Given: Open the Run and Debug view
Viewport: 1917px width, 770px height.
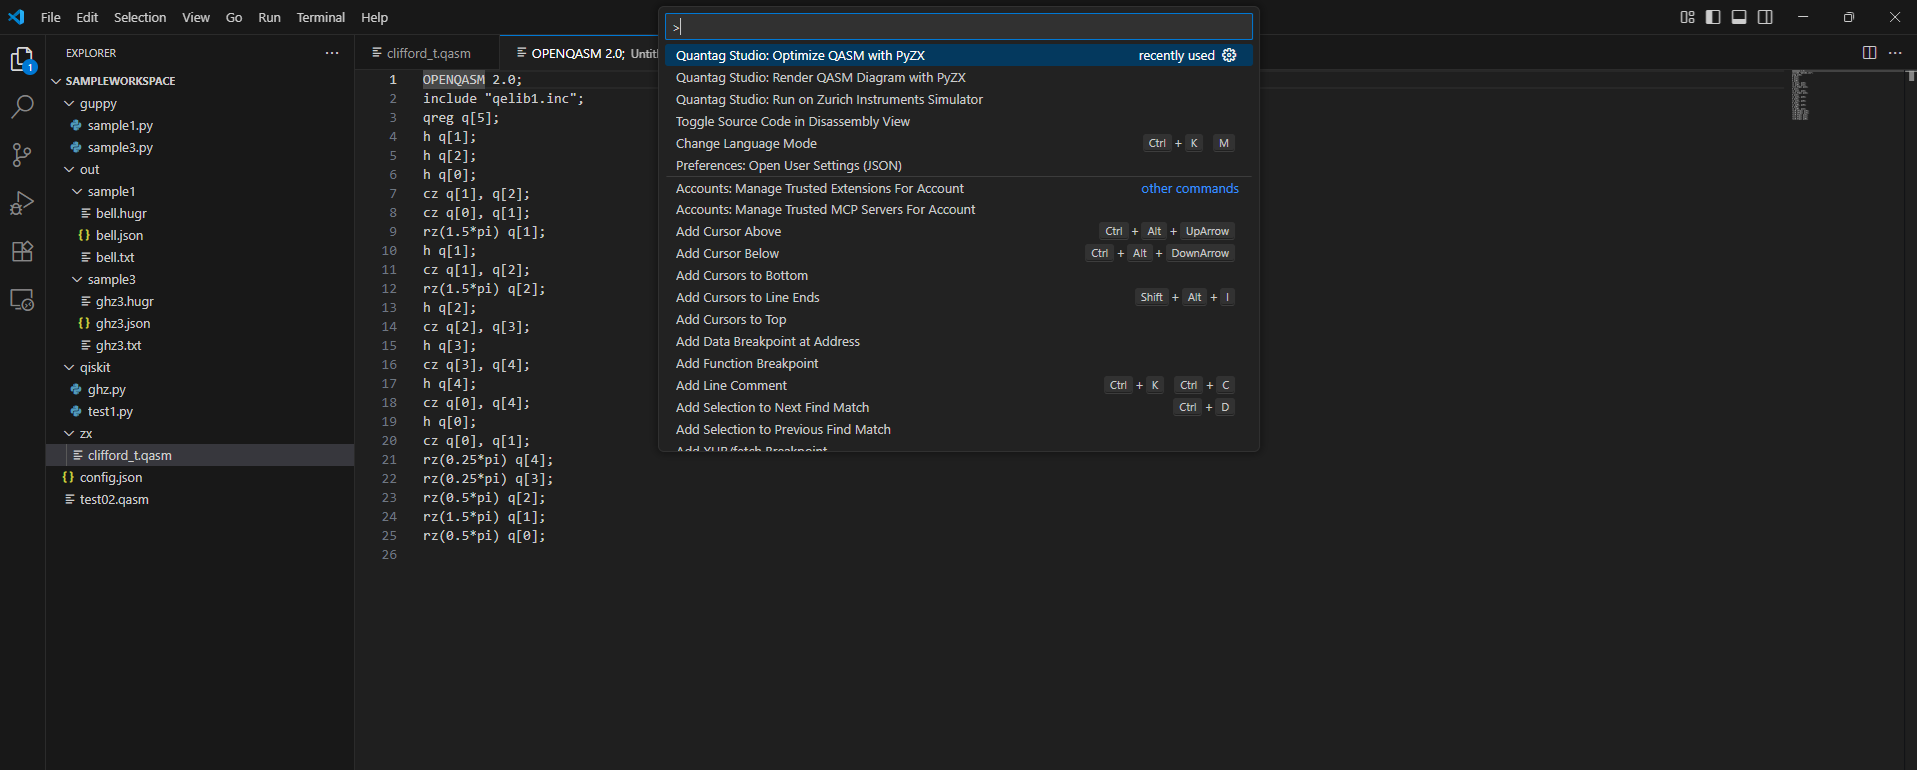Looking at the screenshot, I should coord(22,203).
